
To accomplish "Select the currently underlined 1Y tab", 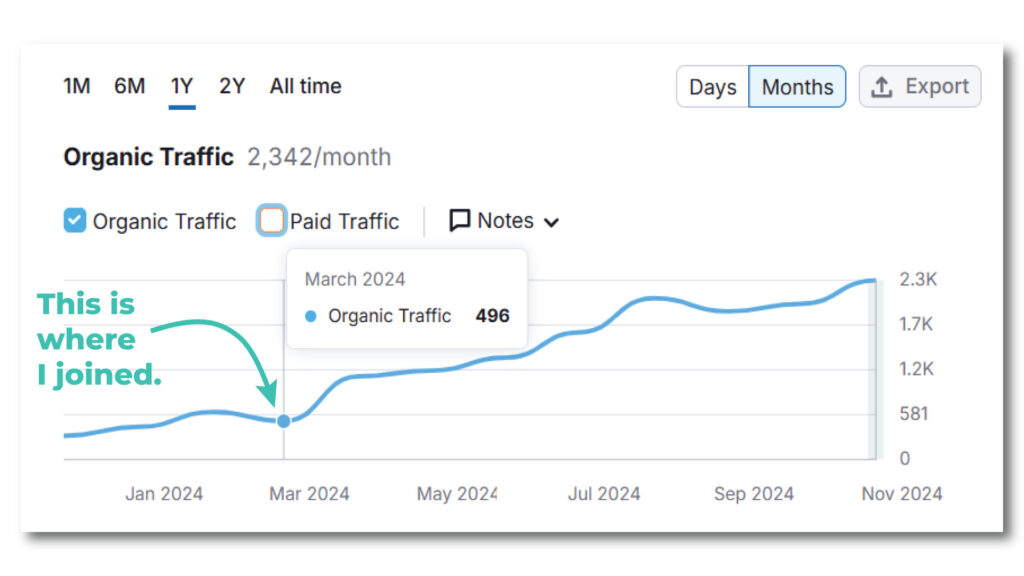I will (x=181, y=86).
